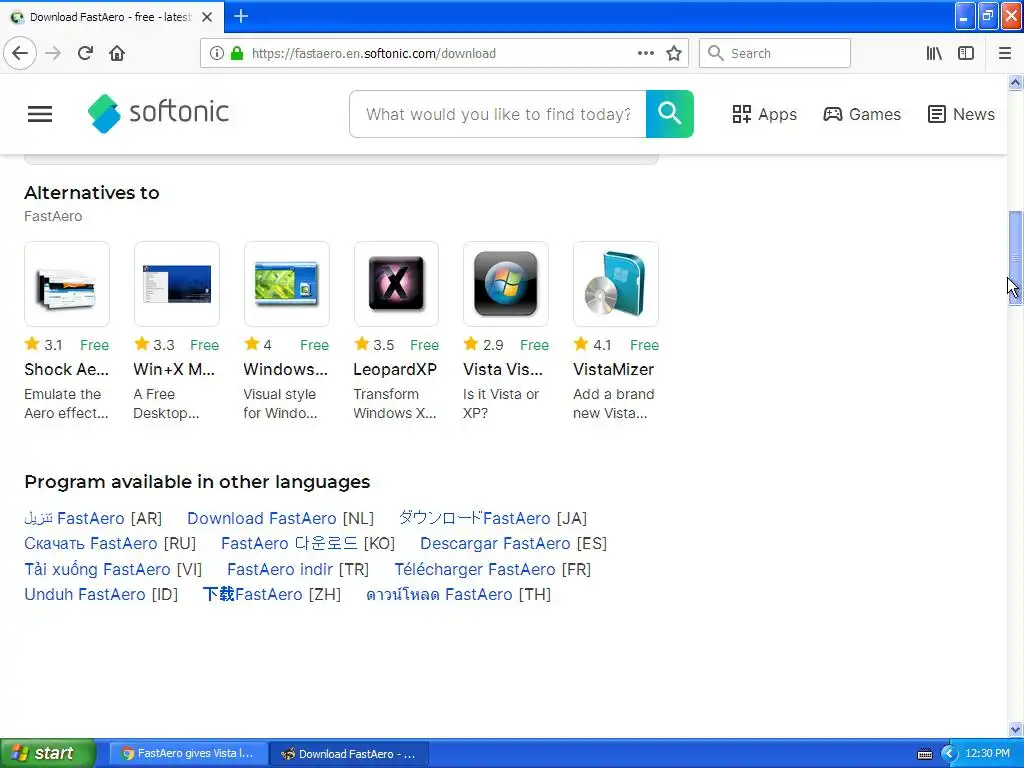The image size is (1024, 768).
Task: Switch to Download FastAero taskbar window
Action: pos(349,754)
